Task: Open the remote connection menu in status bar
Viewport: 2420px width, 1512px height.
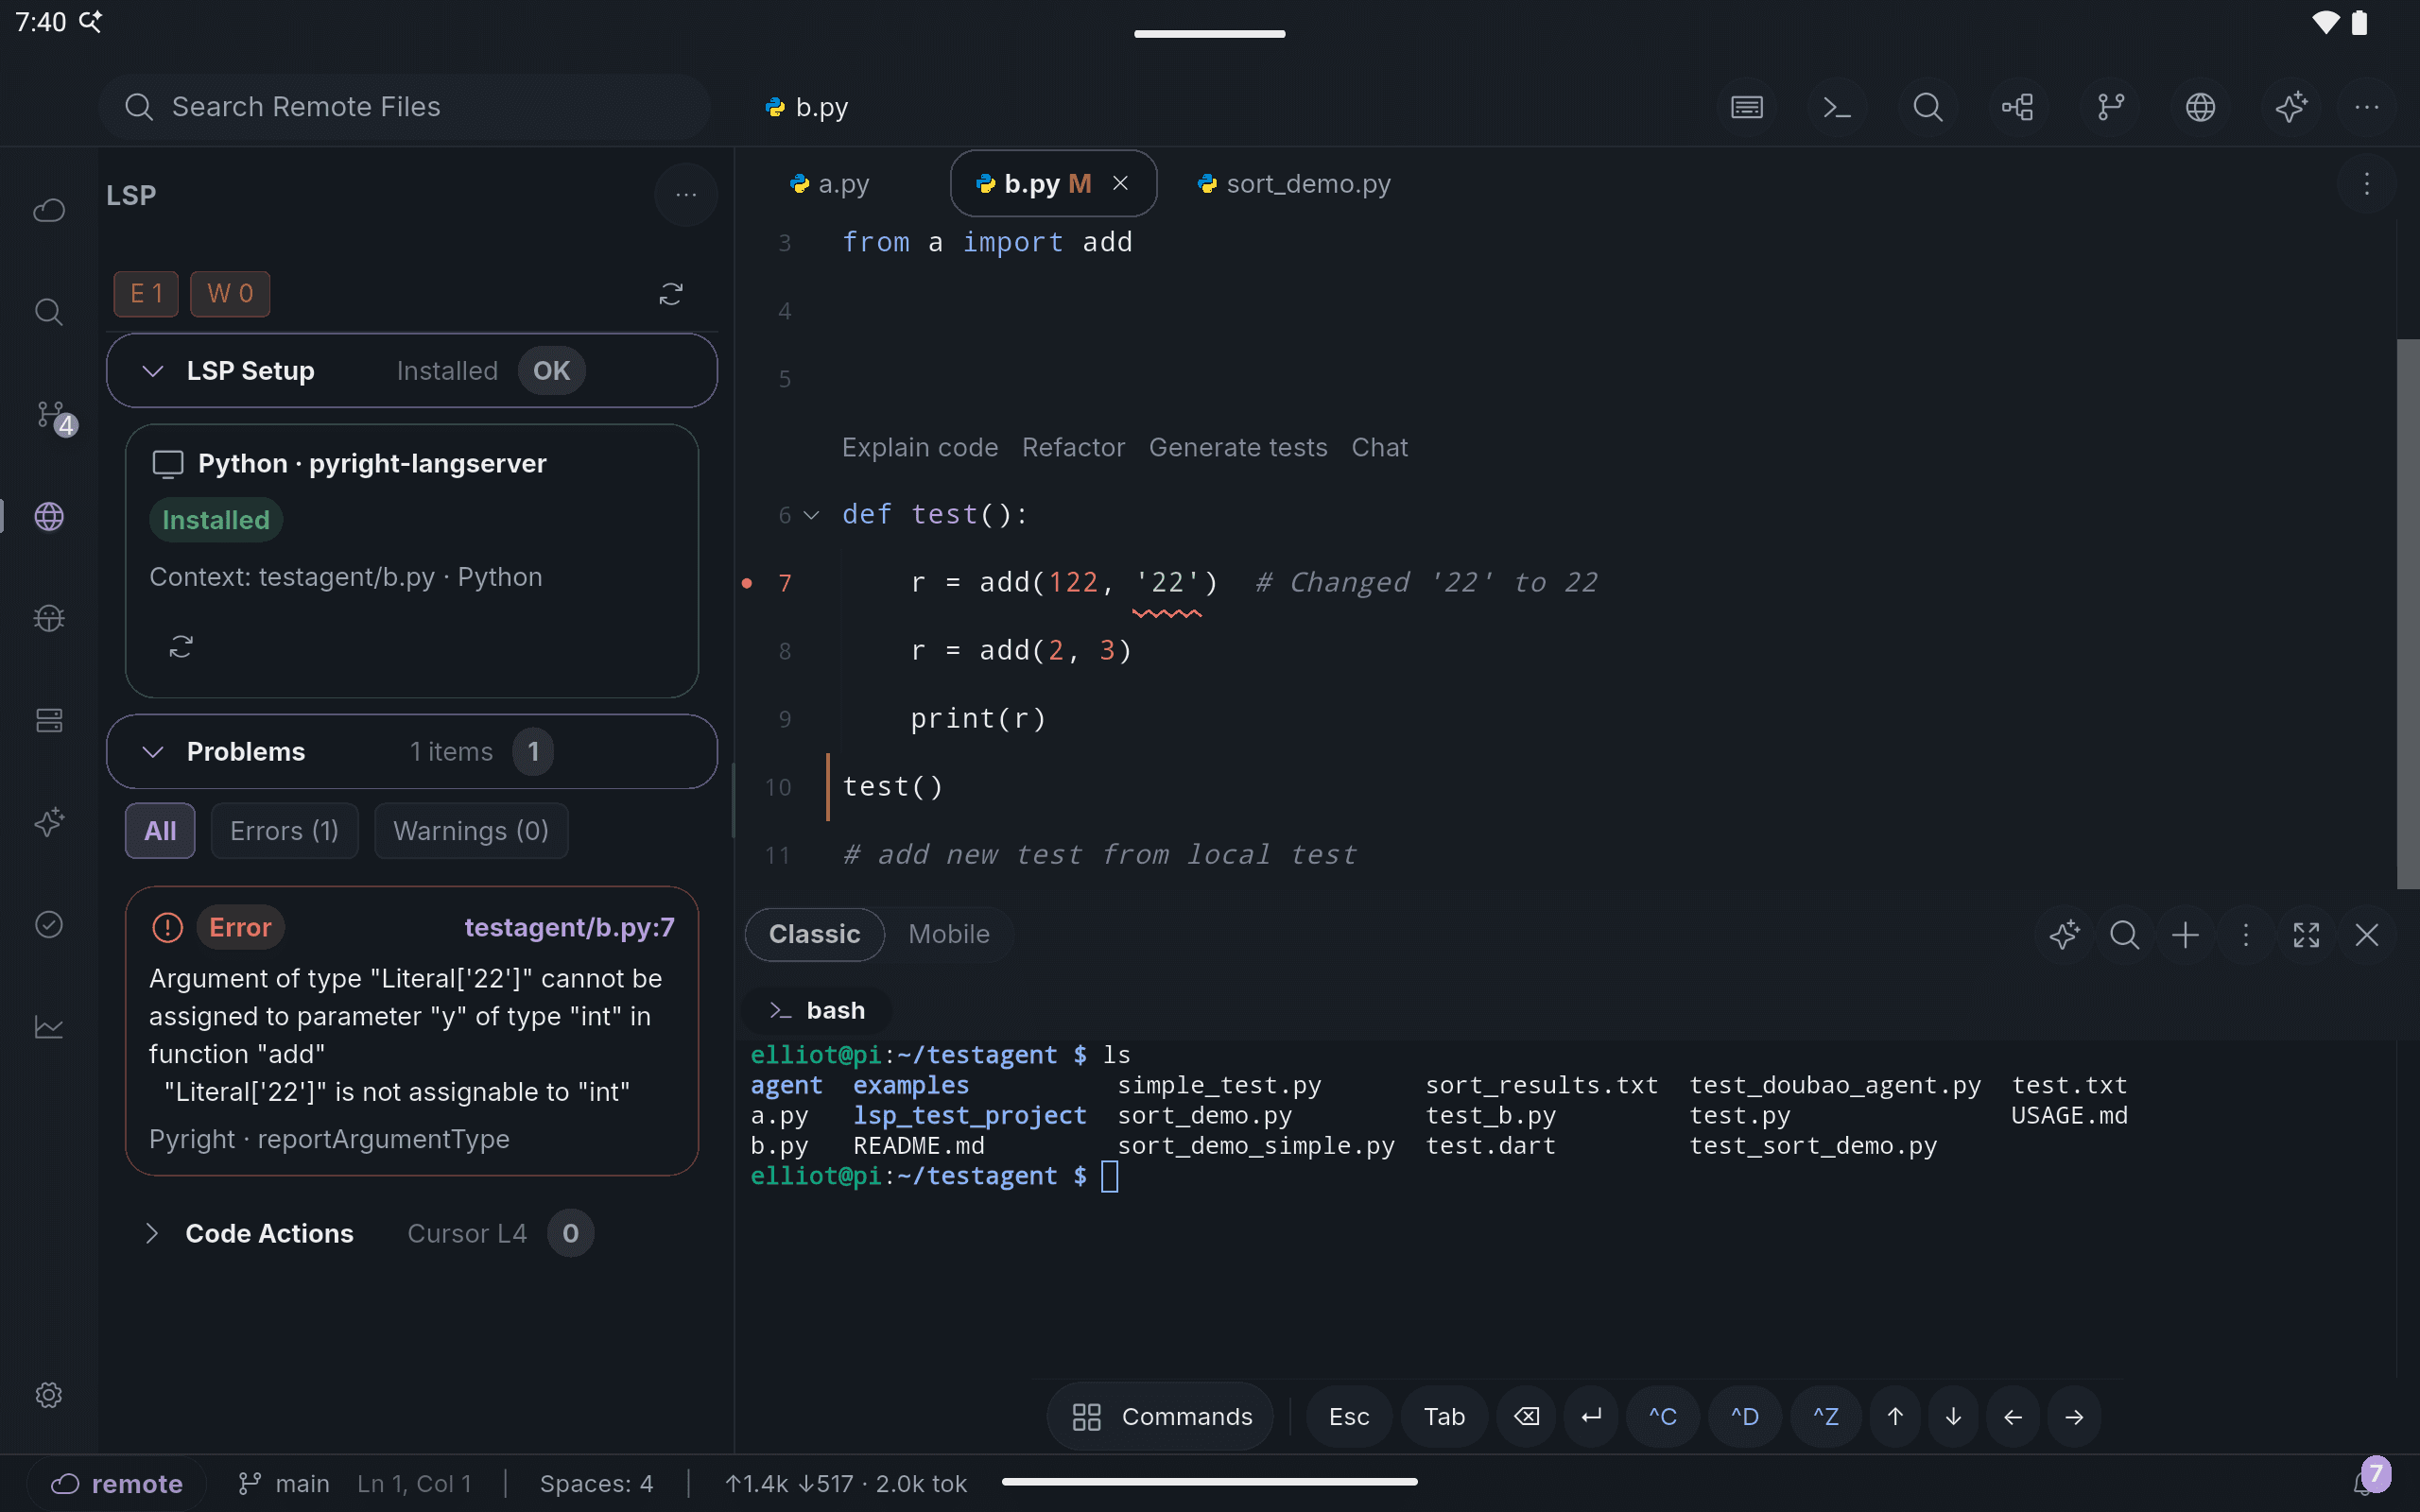Action: 117,1484
